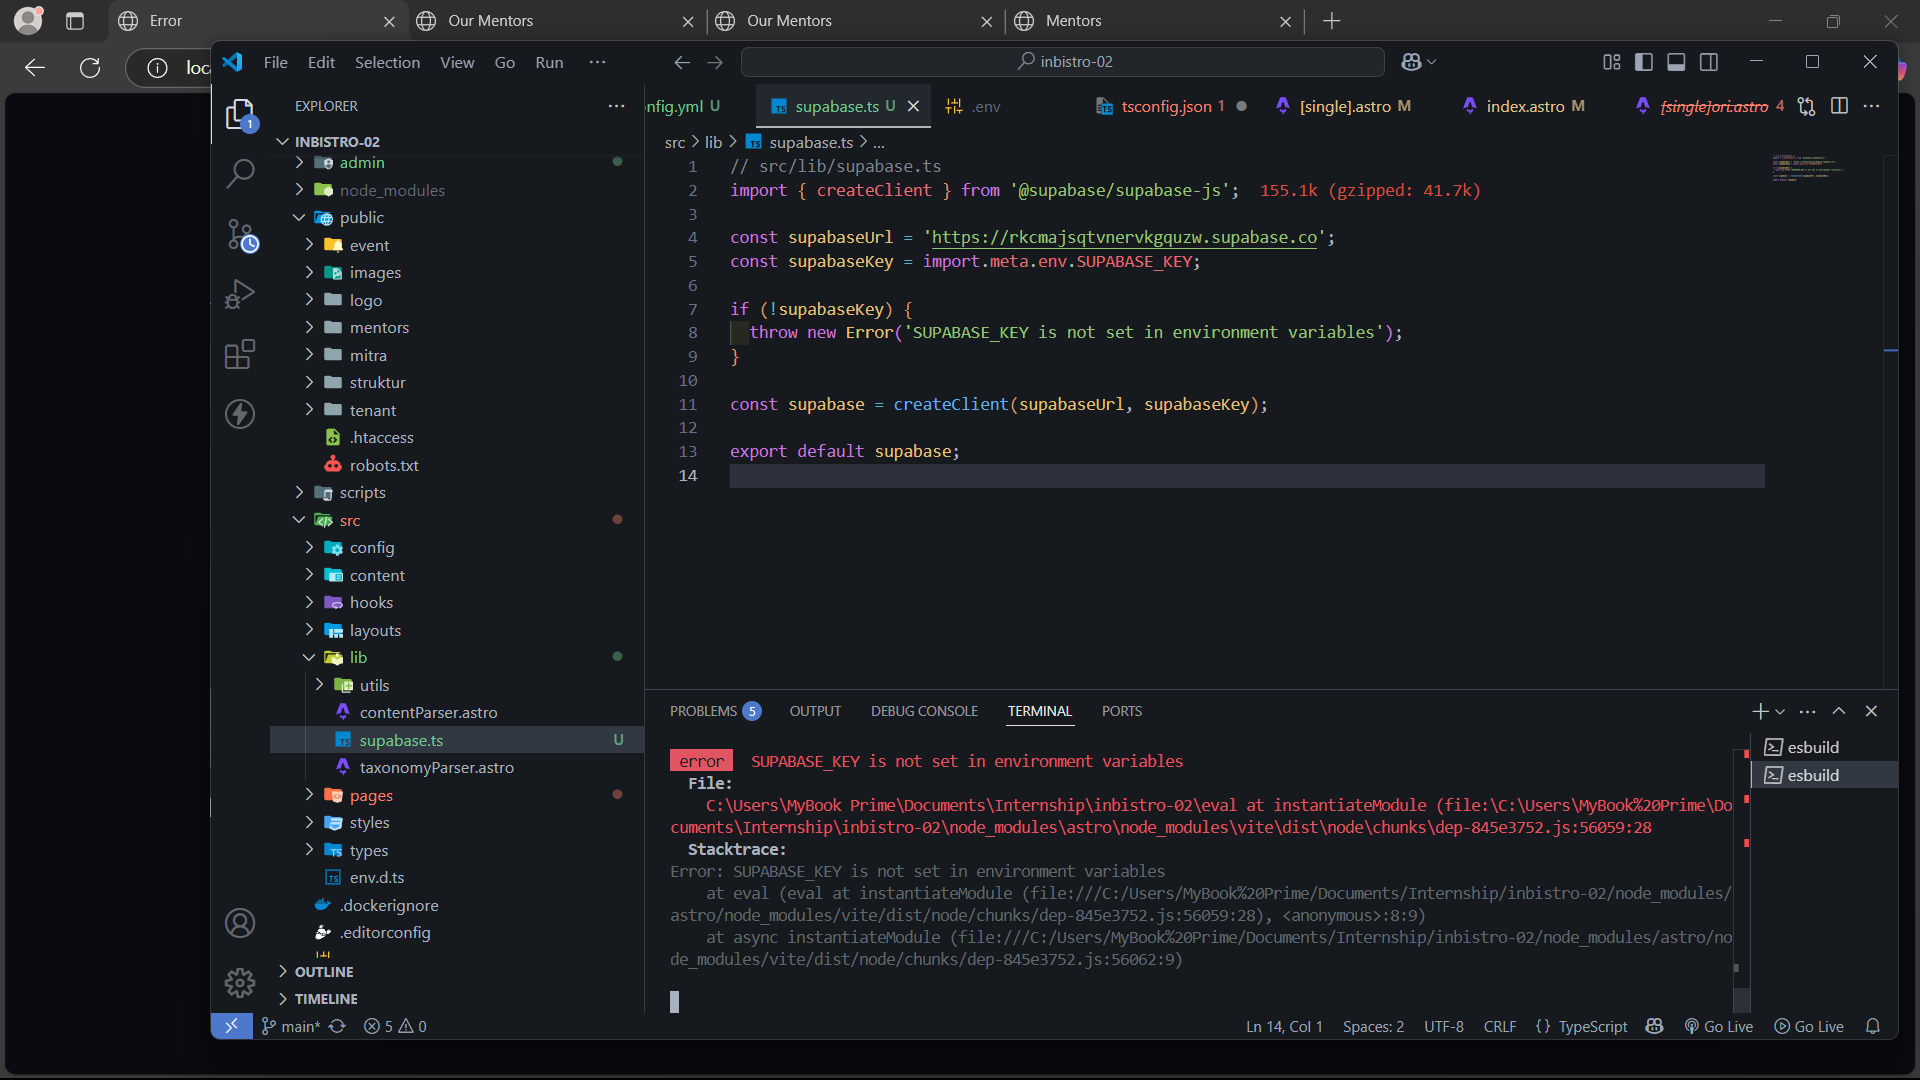The width and height of the screenshot is (1920, 1080).
Task: Click the CRLF line ending indicator
Action: pyautogui.click(x=1499, y=1026)
